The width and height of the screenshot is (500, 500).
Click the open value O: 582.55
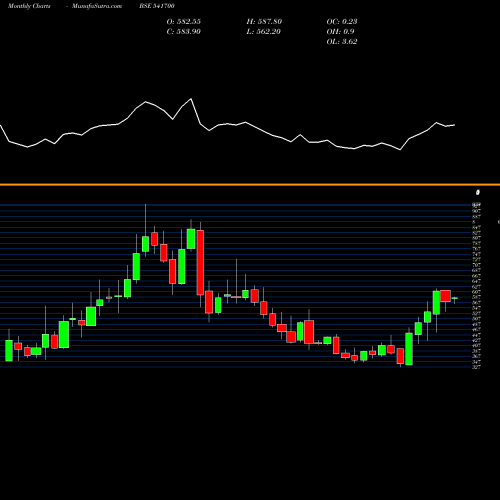pos(184,21)
